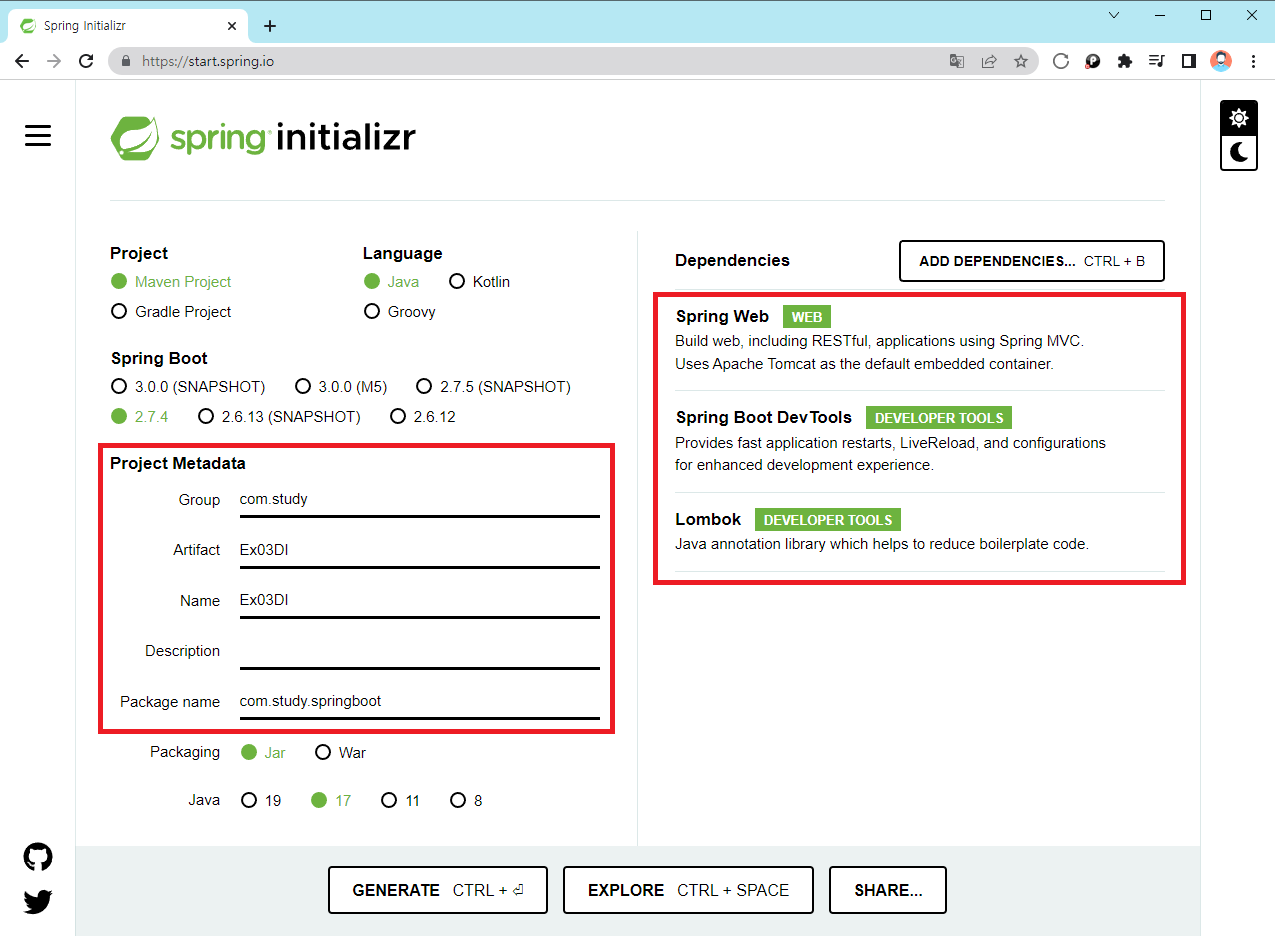Open a new browser tab

point(269,26)
